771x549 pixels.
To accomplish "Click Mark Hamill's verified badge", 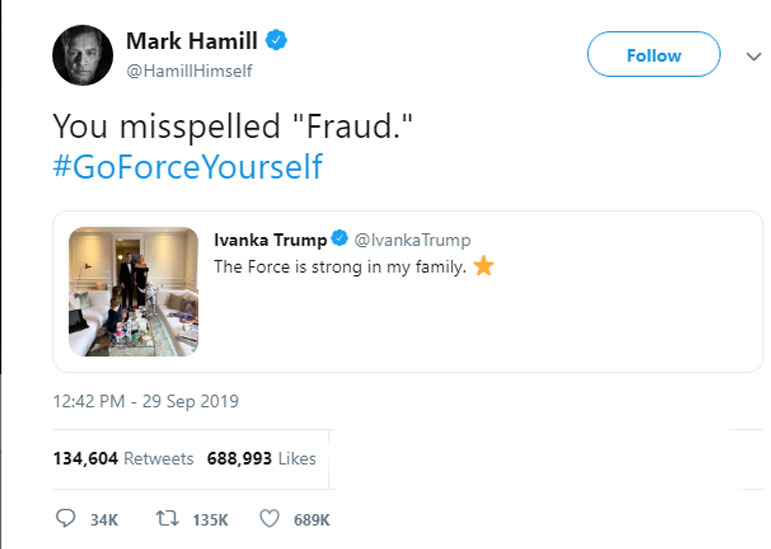I will point(277,41).
